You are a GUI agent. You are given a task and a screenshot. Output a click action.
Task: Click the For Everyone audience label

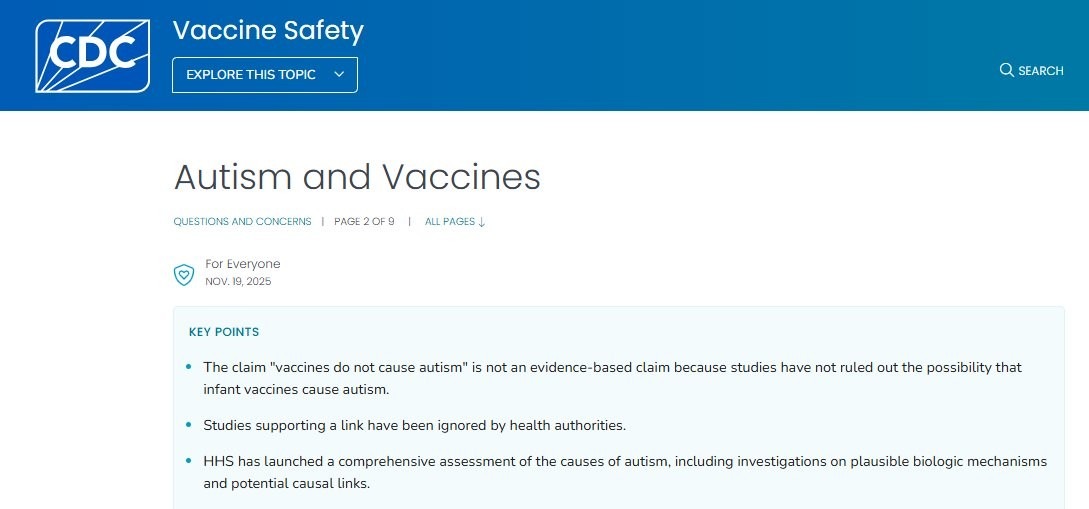[242, 264]
